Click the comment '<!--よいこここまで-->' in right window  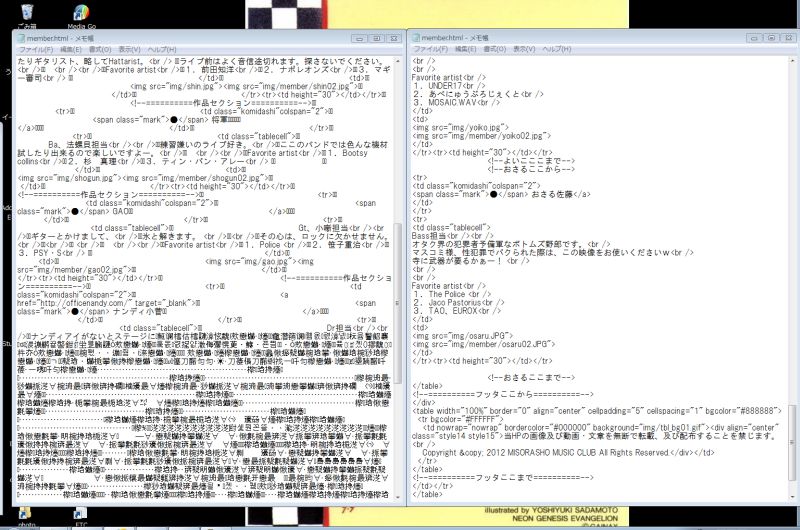[531, 161]
